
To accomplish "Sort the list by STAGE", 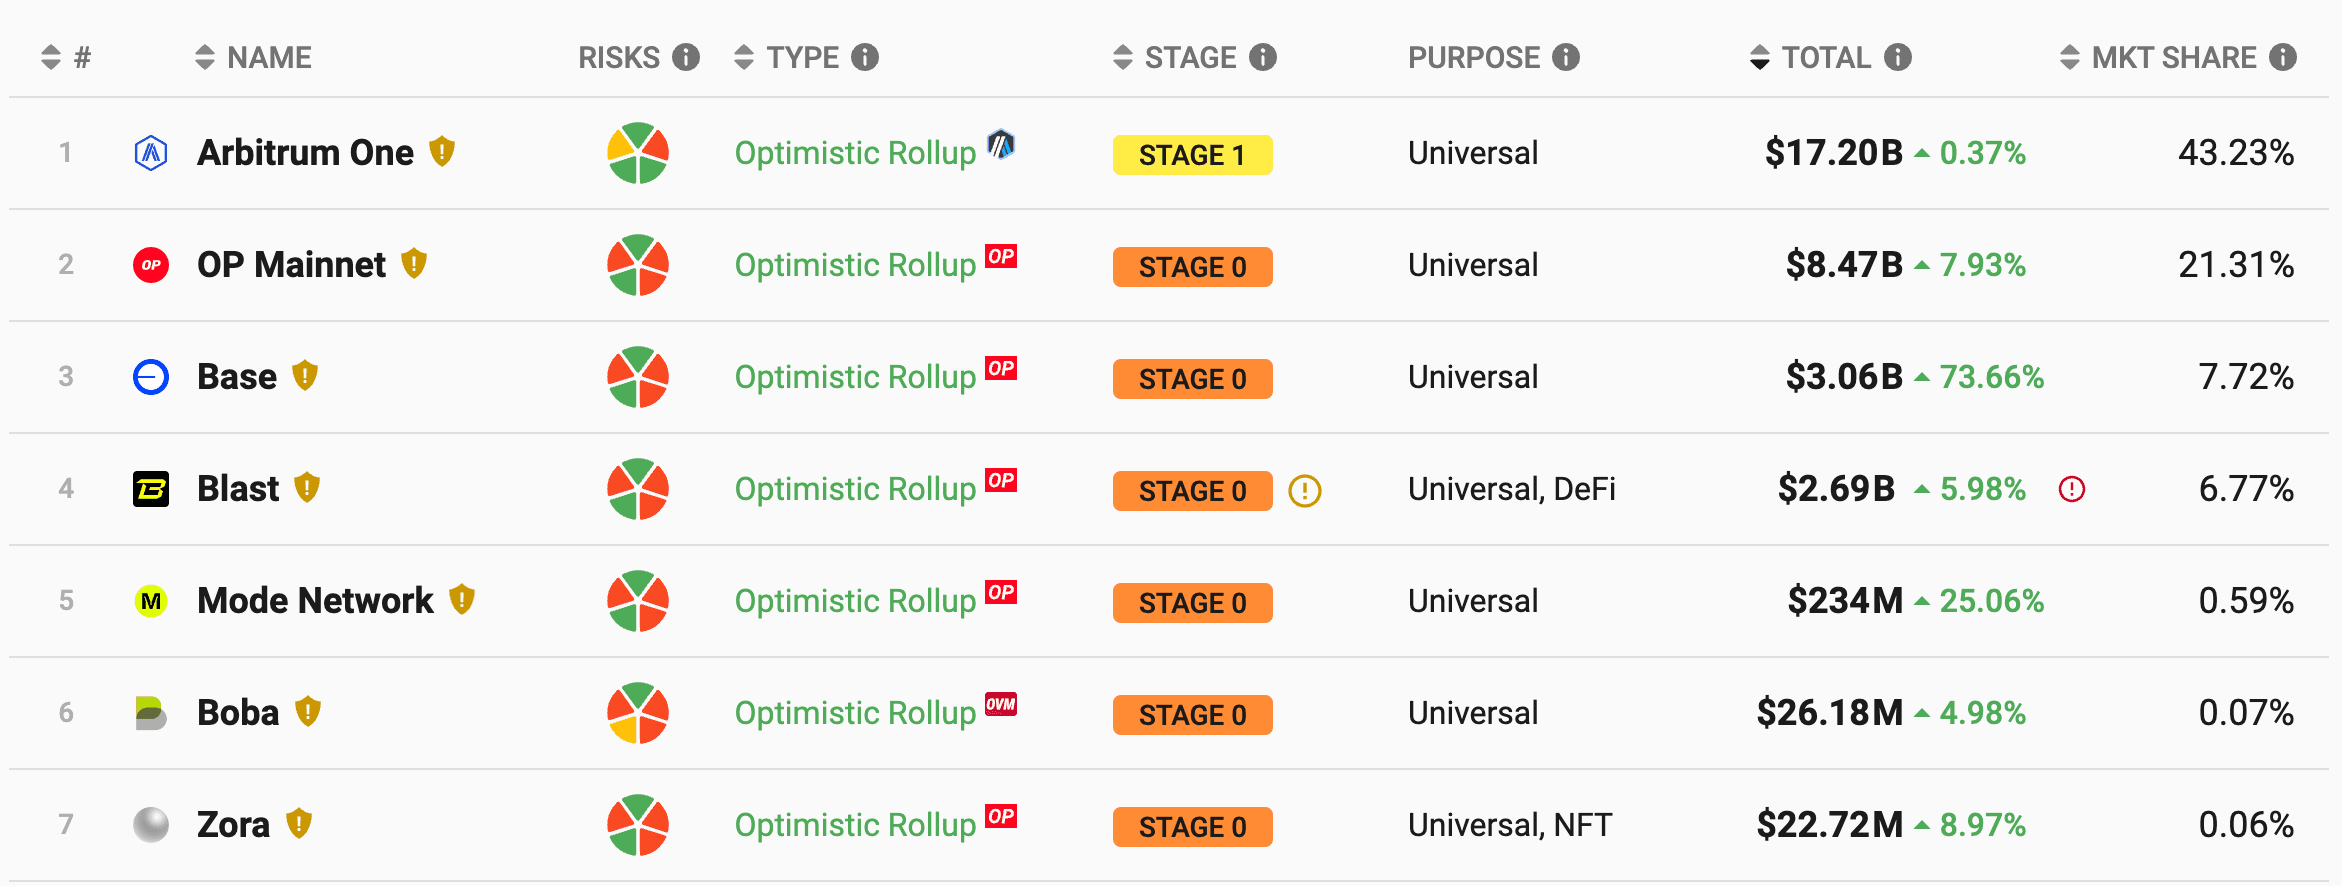I will coord(1175,57).
